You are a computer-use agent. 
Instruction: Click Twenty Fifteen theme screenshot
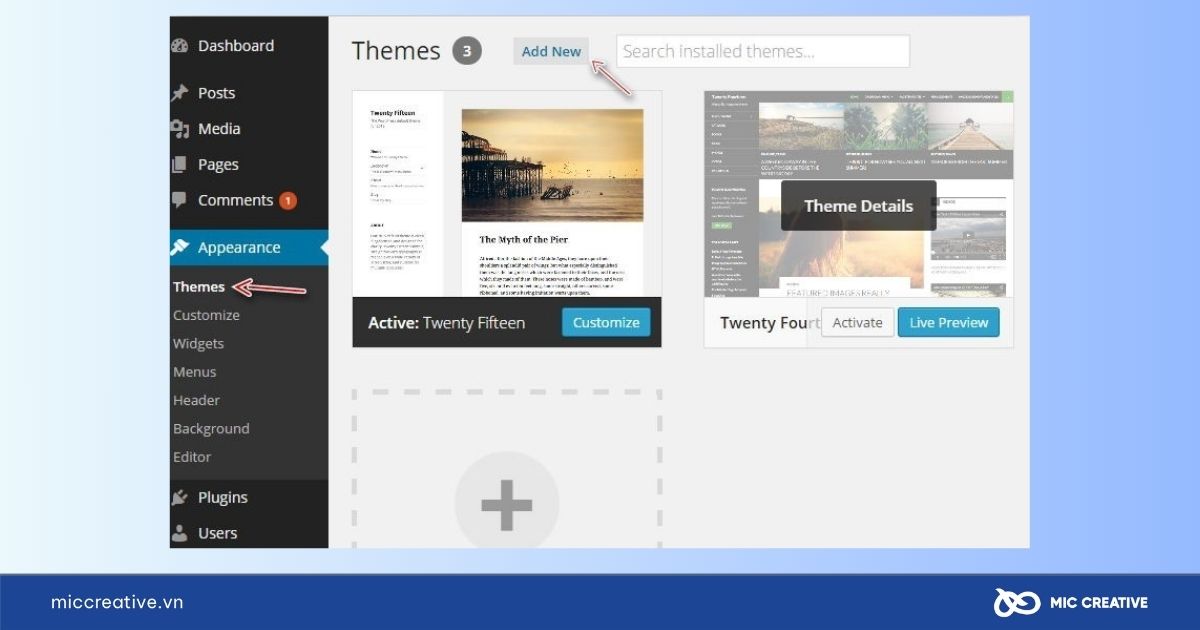coord(507,194)
